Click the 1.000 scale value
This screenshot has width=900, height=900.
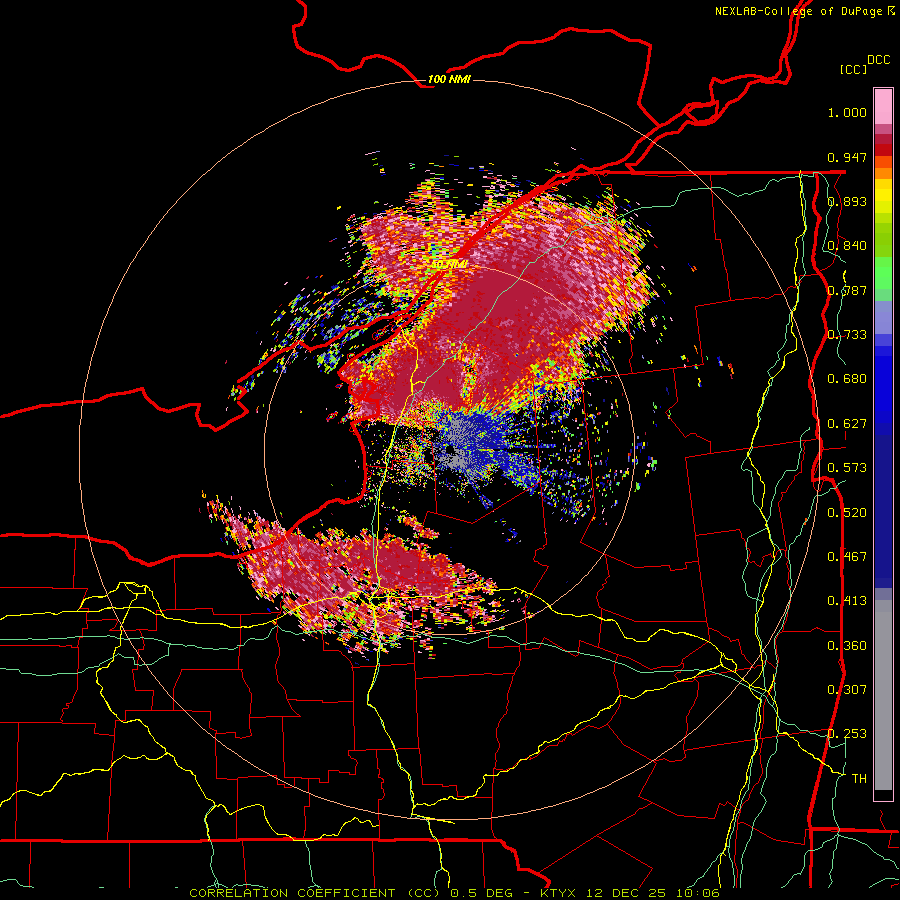[x=847, y=112]
